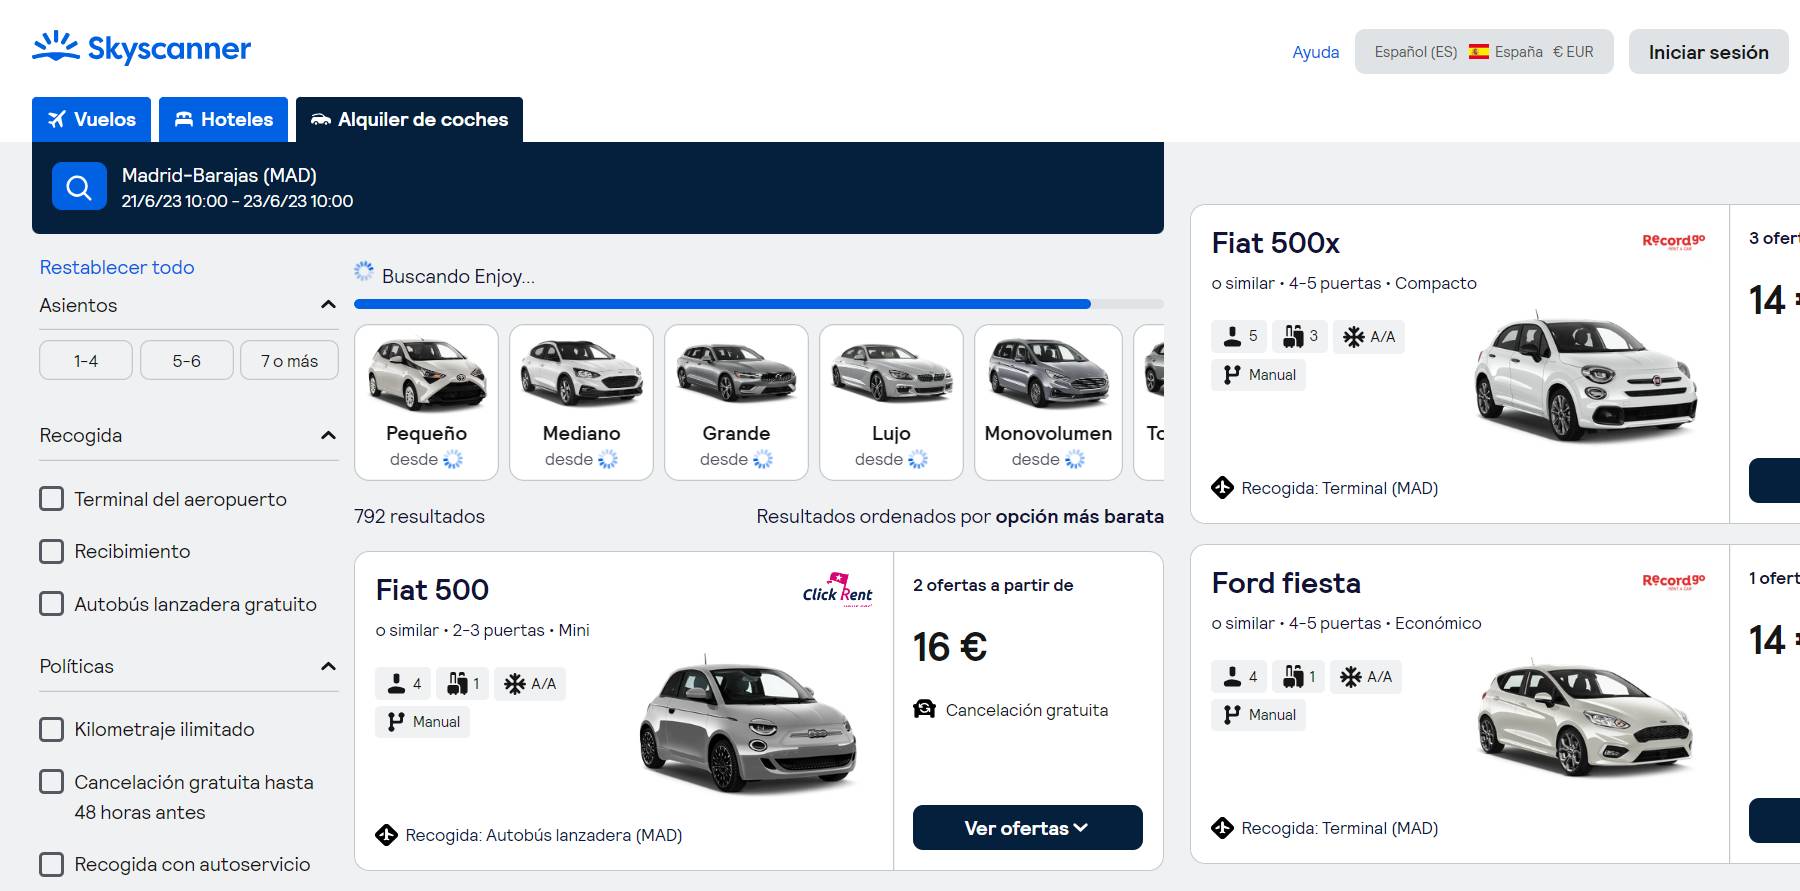Click Restablecer todo link

click(x=117, y=267)
